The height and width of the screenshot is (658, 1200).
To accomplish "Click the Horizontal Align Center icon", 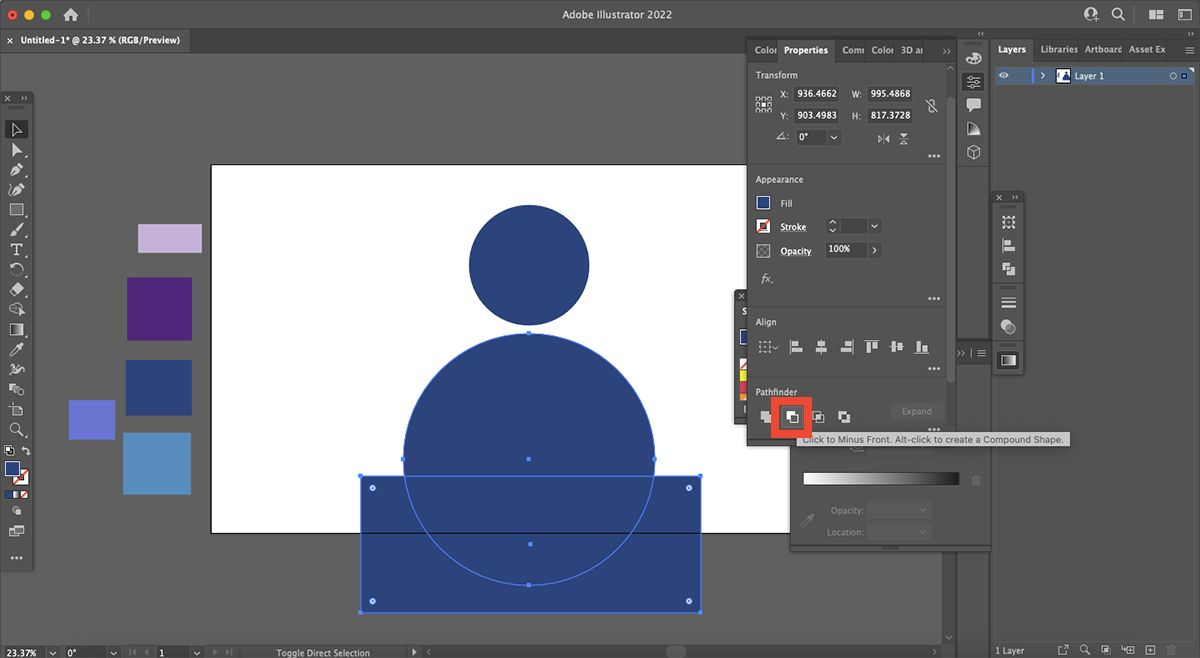I will pyautogui.click(x=822, y=346).
